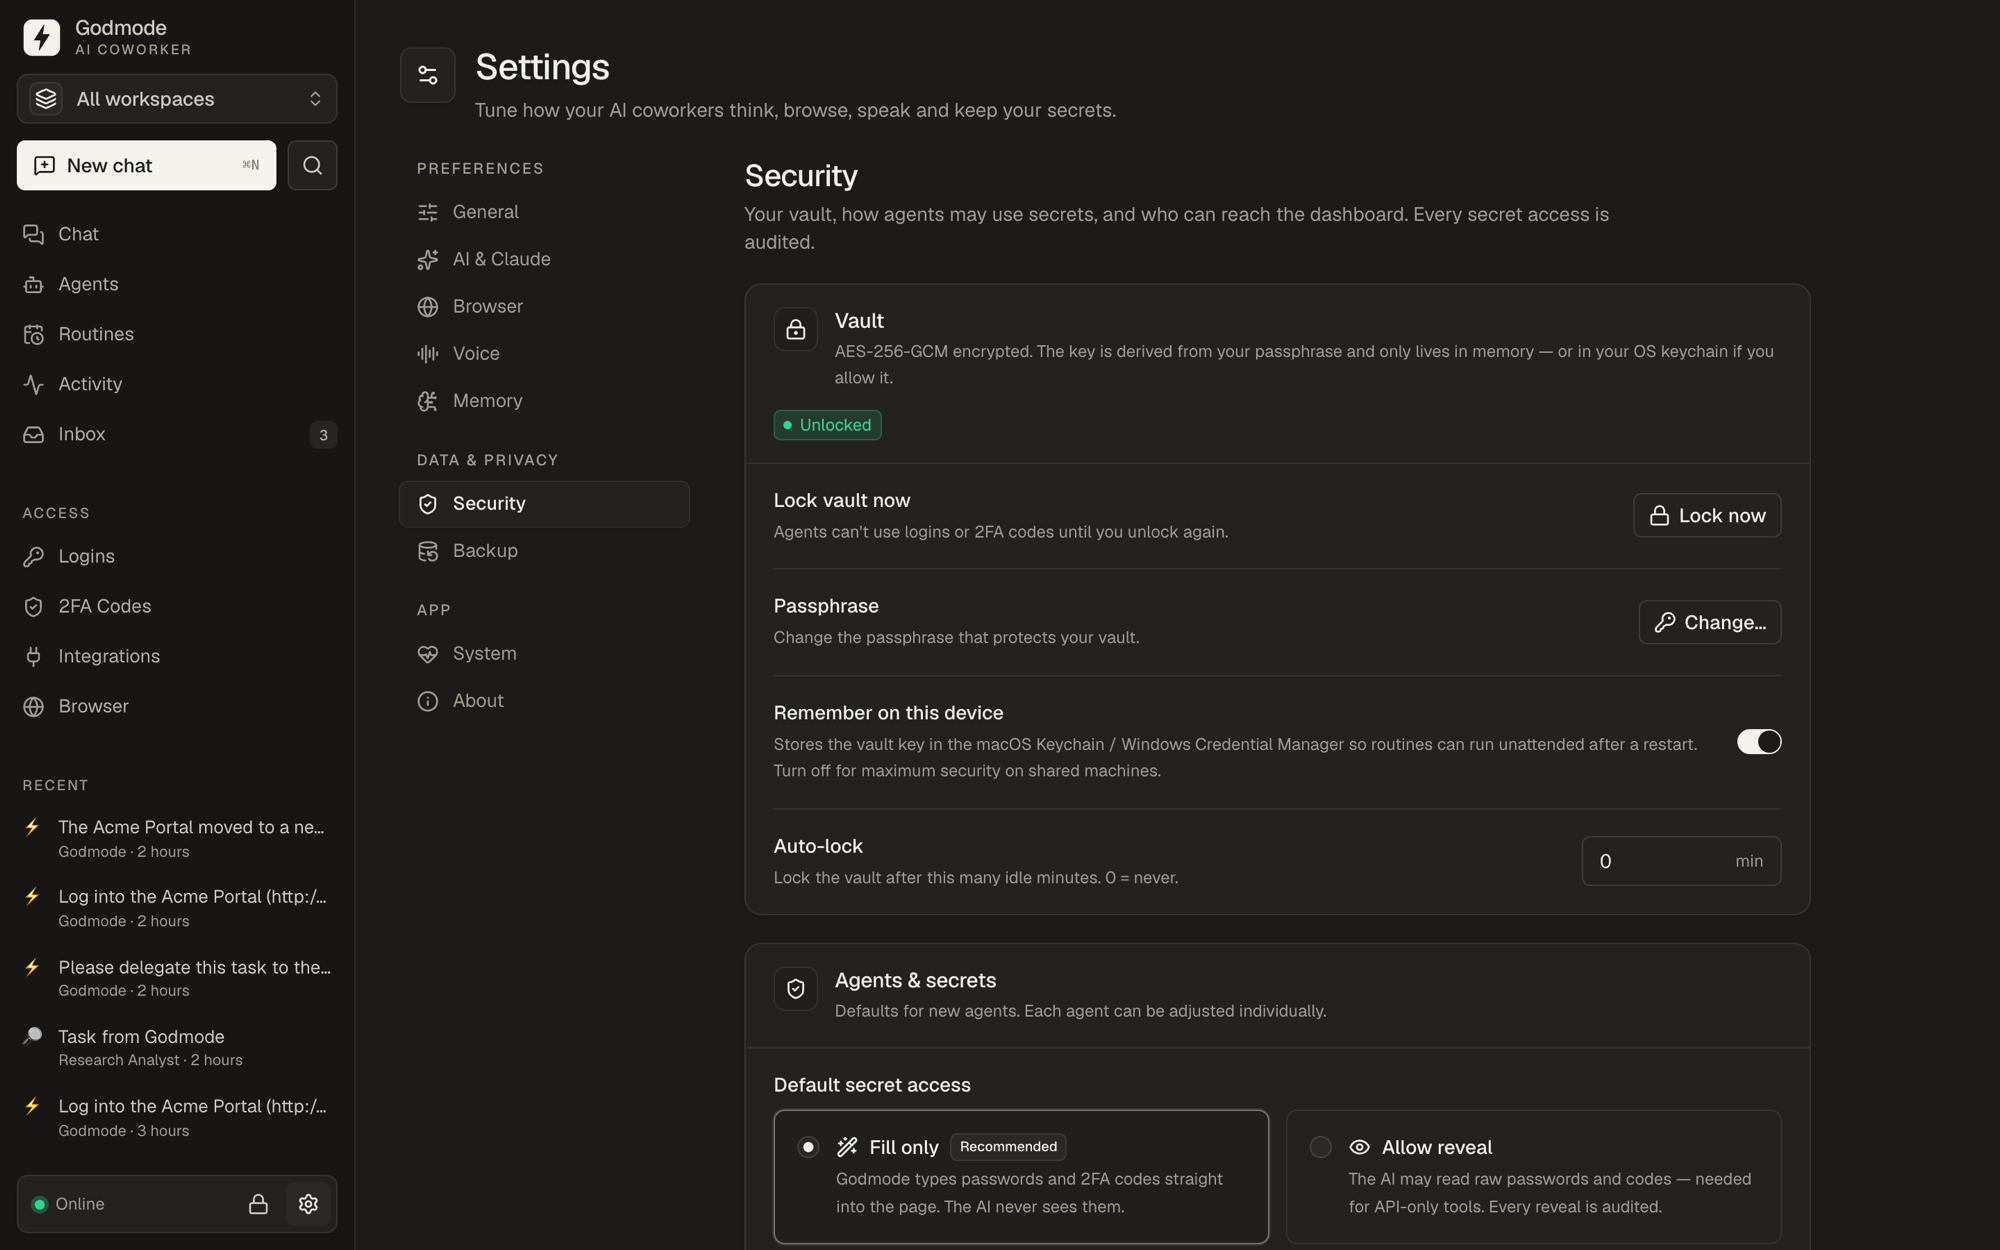Open Browser under Access in the left sidebar
Image resolution: width=2000 pixels, height=1250 pixels.
(177, 706)
